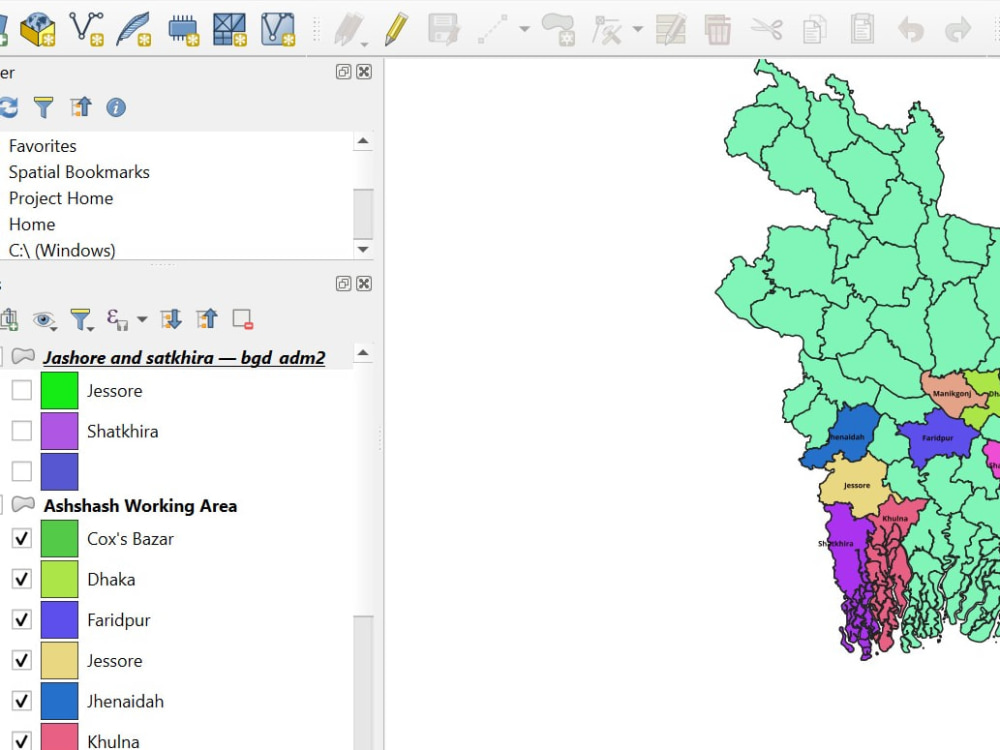Uncheck Khulna category

point(22,740)
